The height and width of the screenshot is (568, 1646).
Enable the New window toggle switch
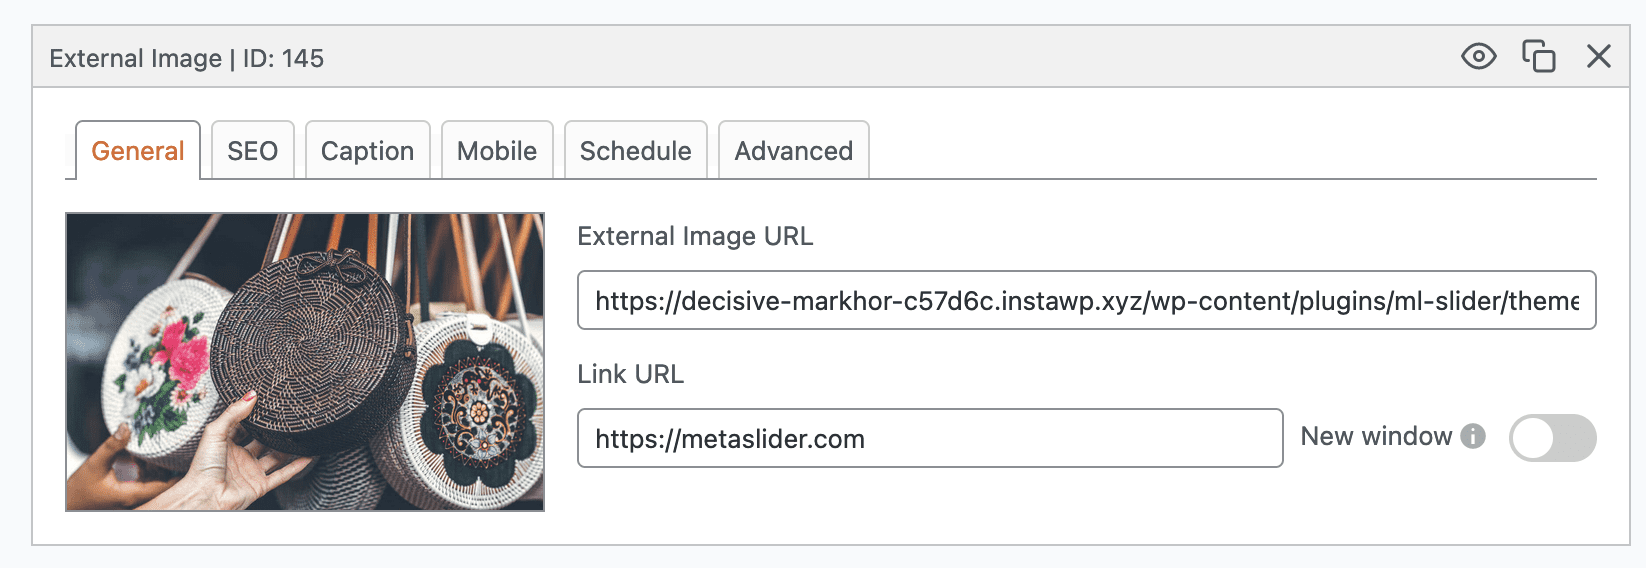(1552, 438)
